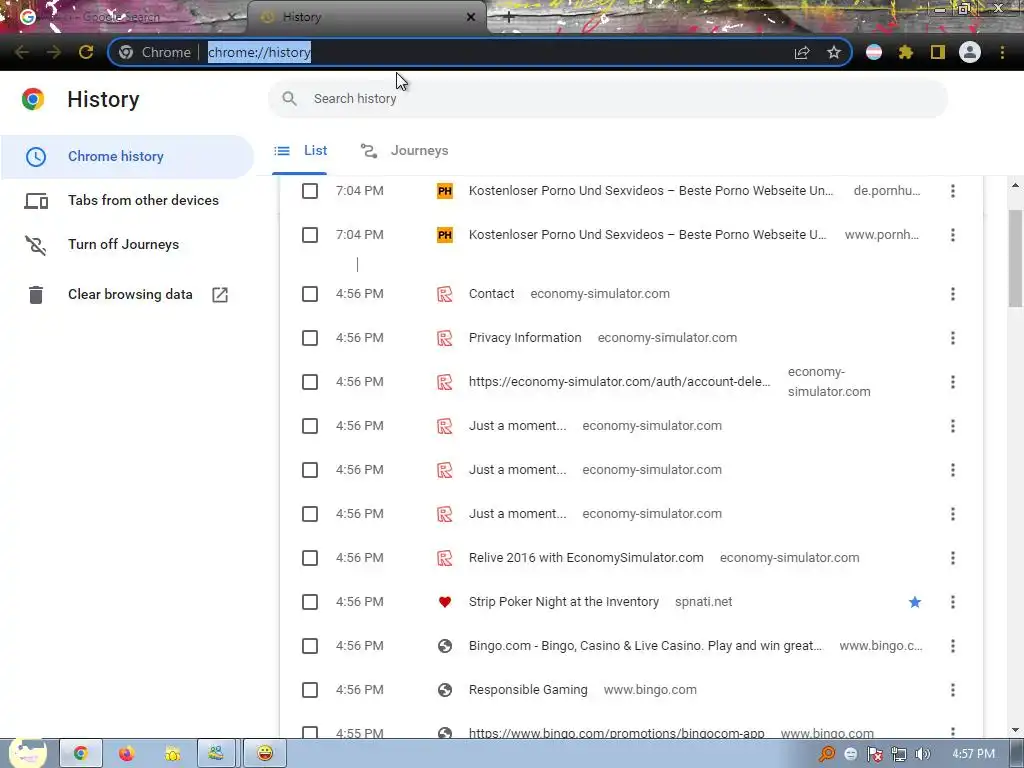
Task: Click the smiley face taskbar icon
Action: [x=264, y=754]
